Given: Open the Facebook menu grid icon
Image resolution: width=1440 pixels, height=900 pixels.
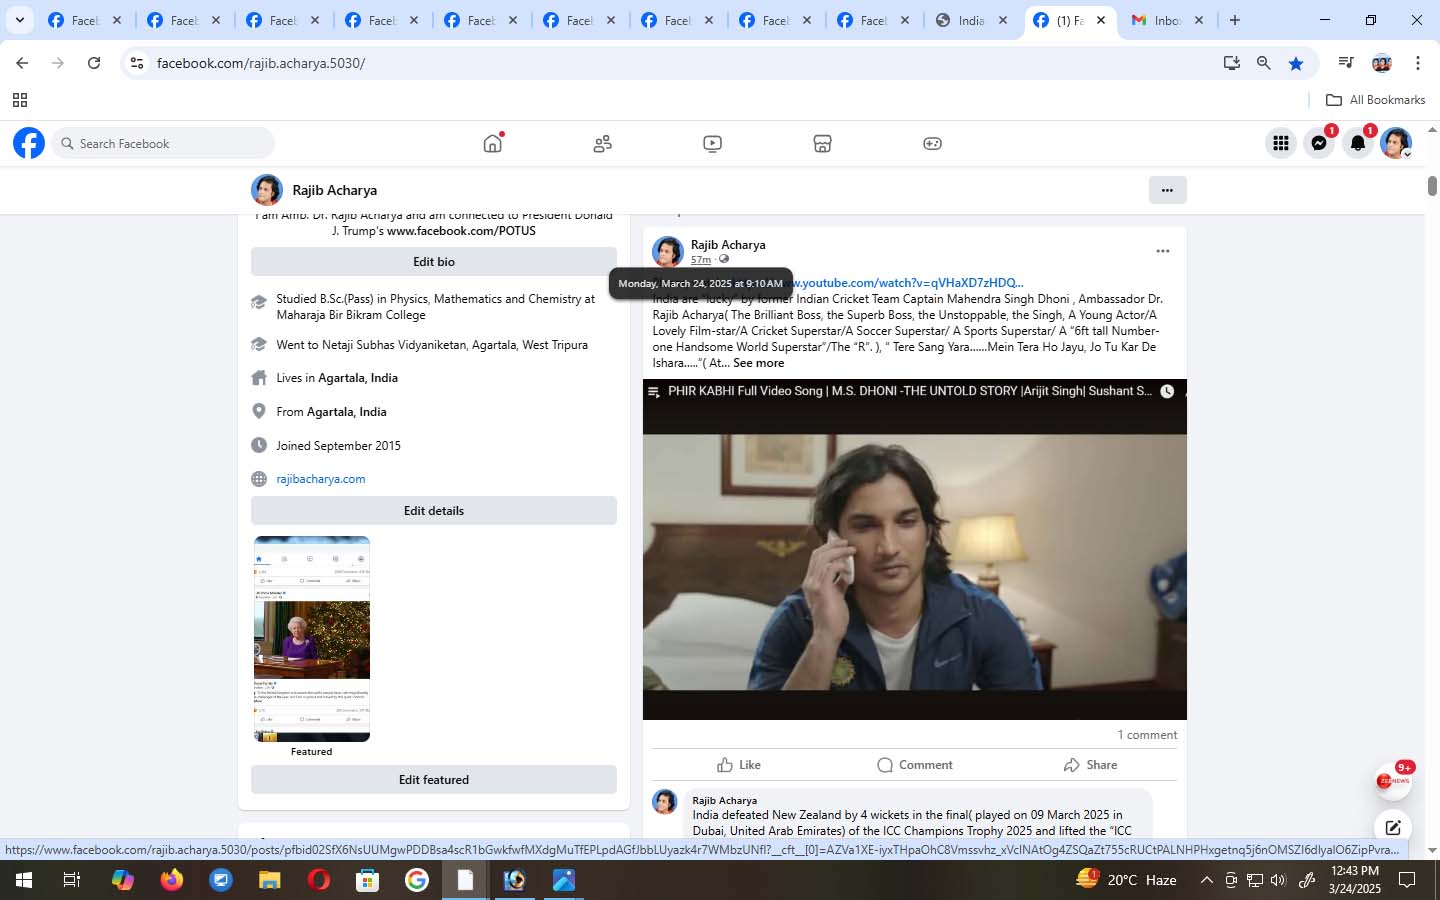Looking at the screenshot, I should pyautogui.click(x=1281, y=143).
